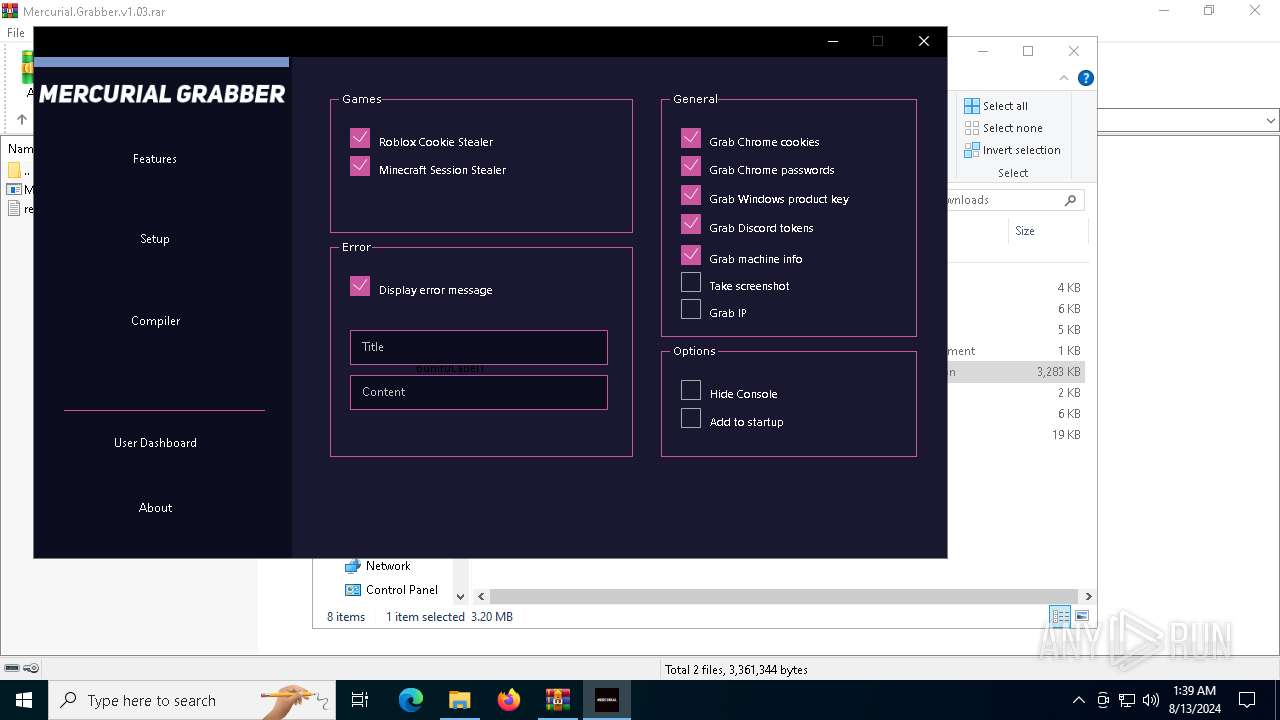Toggle Grab Windows product key checkbox

coord(691,195)
